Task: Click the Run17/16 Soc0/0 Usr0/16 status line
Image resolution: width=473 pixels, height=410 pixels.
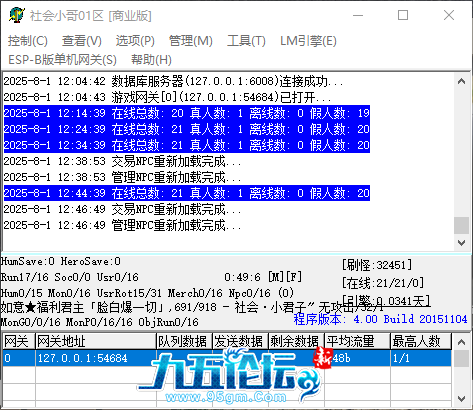Action: coord(69,277)
